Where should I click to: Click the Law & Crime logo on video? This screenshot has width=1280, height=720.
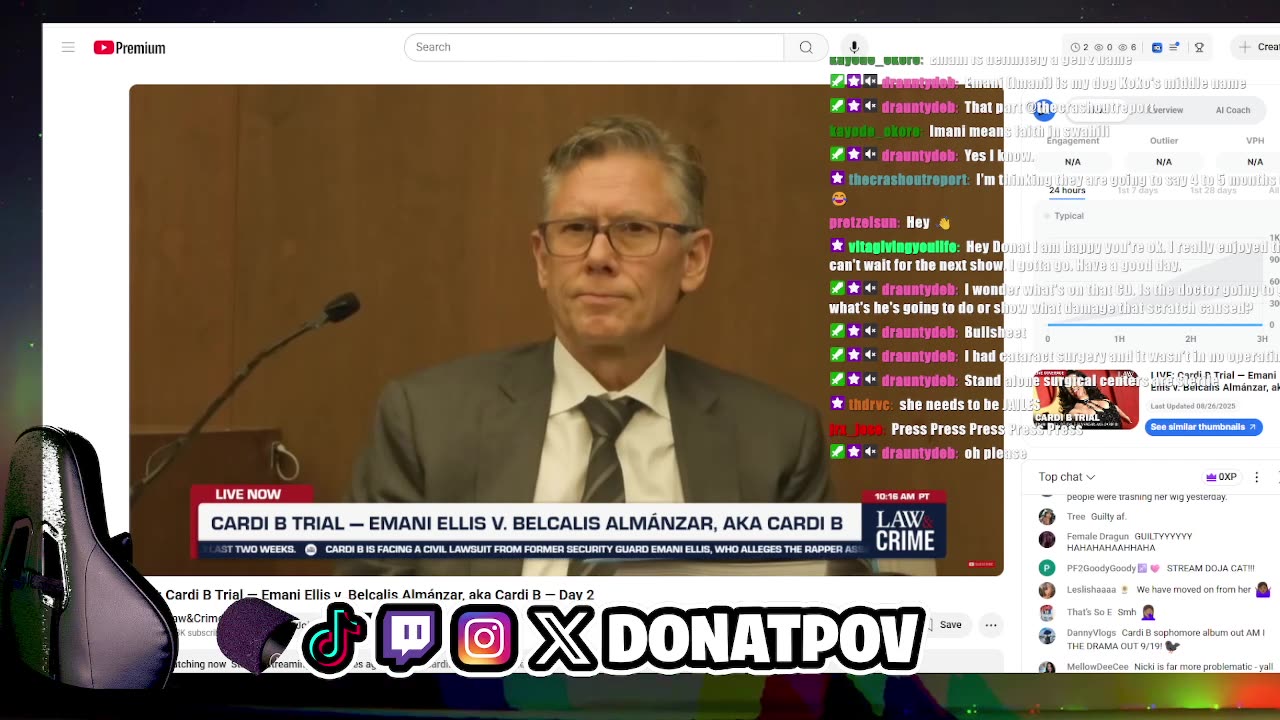(905, 531)
